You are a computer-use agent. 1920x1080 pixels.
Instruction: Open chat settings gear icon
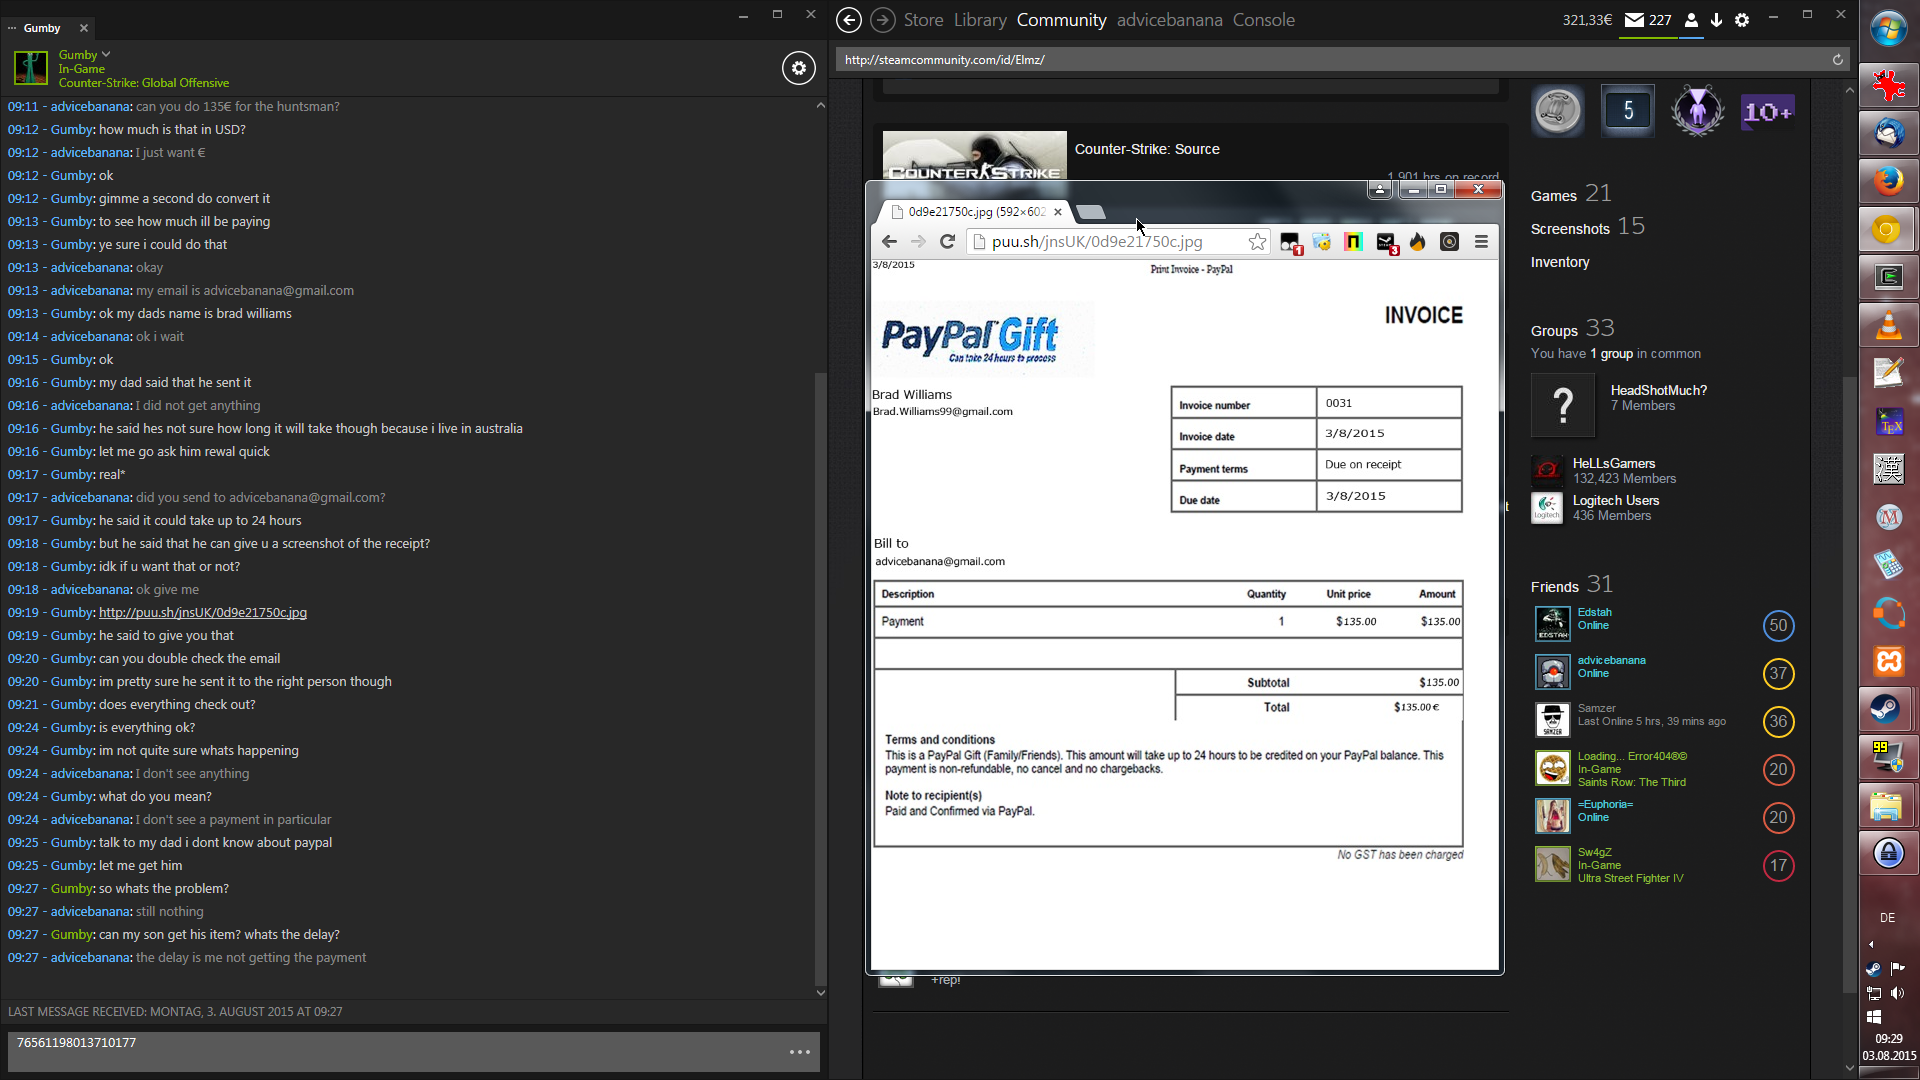click(x=798, y=68)
